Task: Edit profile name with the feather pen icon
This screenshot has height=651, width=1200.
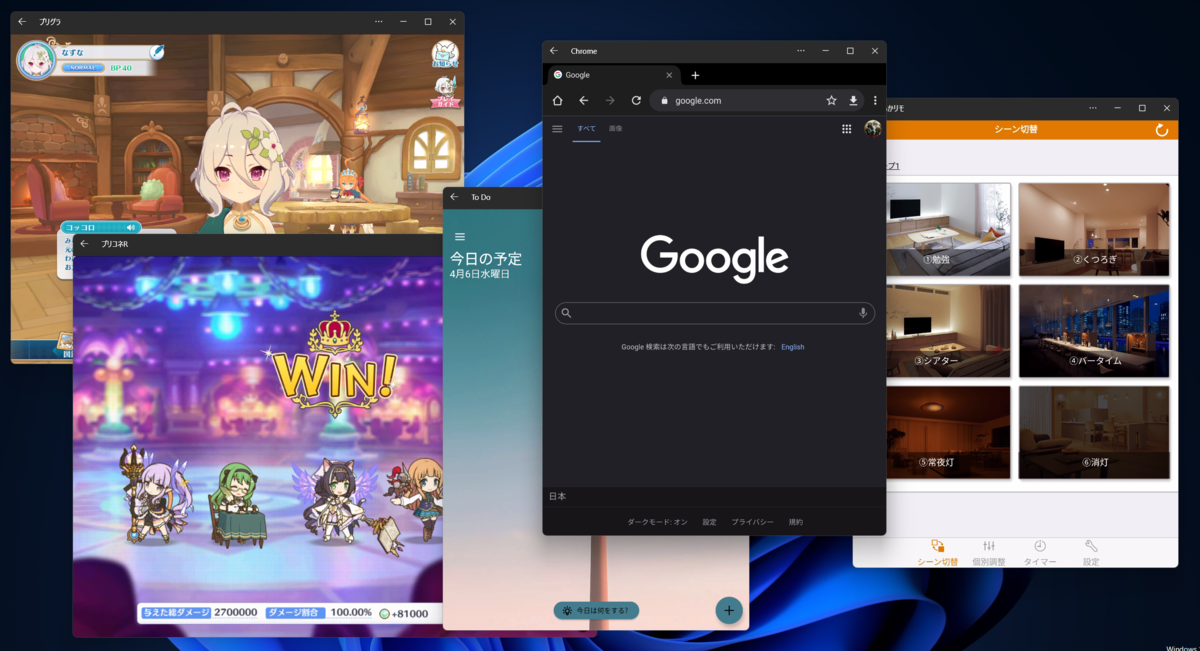Action: [157, 51]
